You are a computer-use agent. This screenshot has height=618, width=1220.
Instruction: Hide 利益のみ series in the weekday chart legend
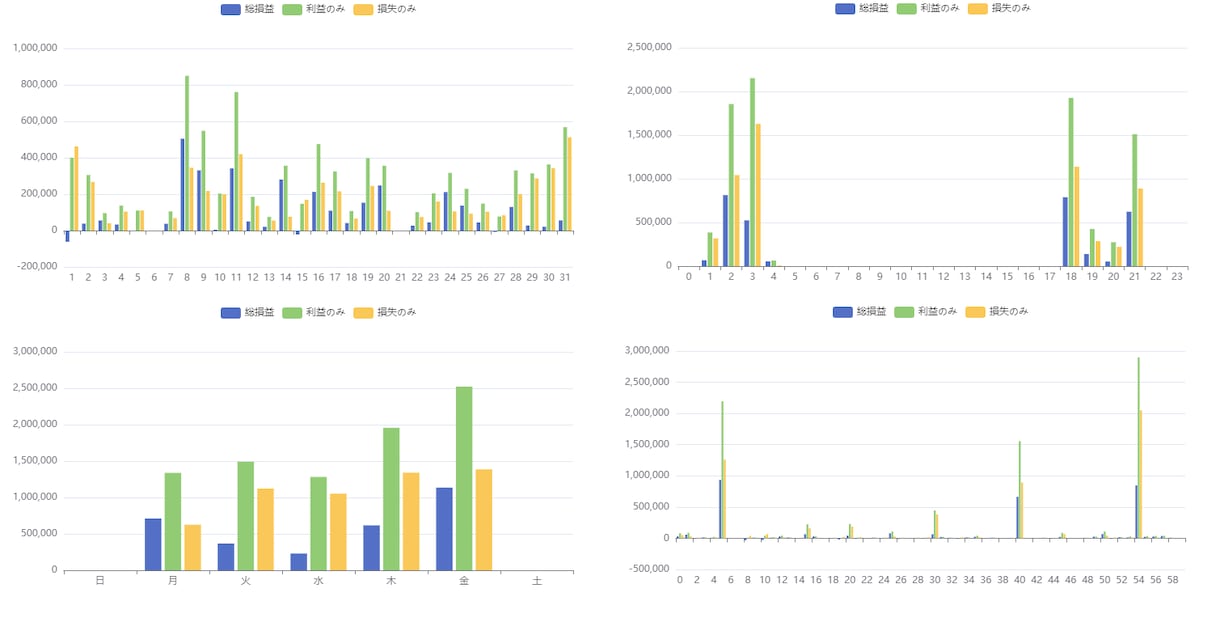point(313,312)
